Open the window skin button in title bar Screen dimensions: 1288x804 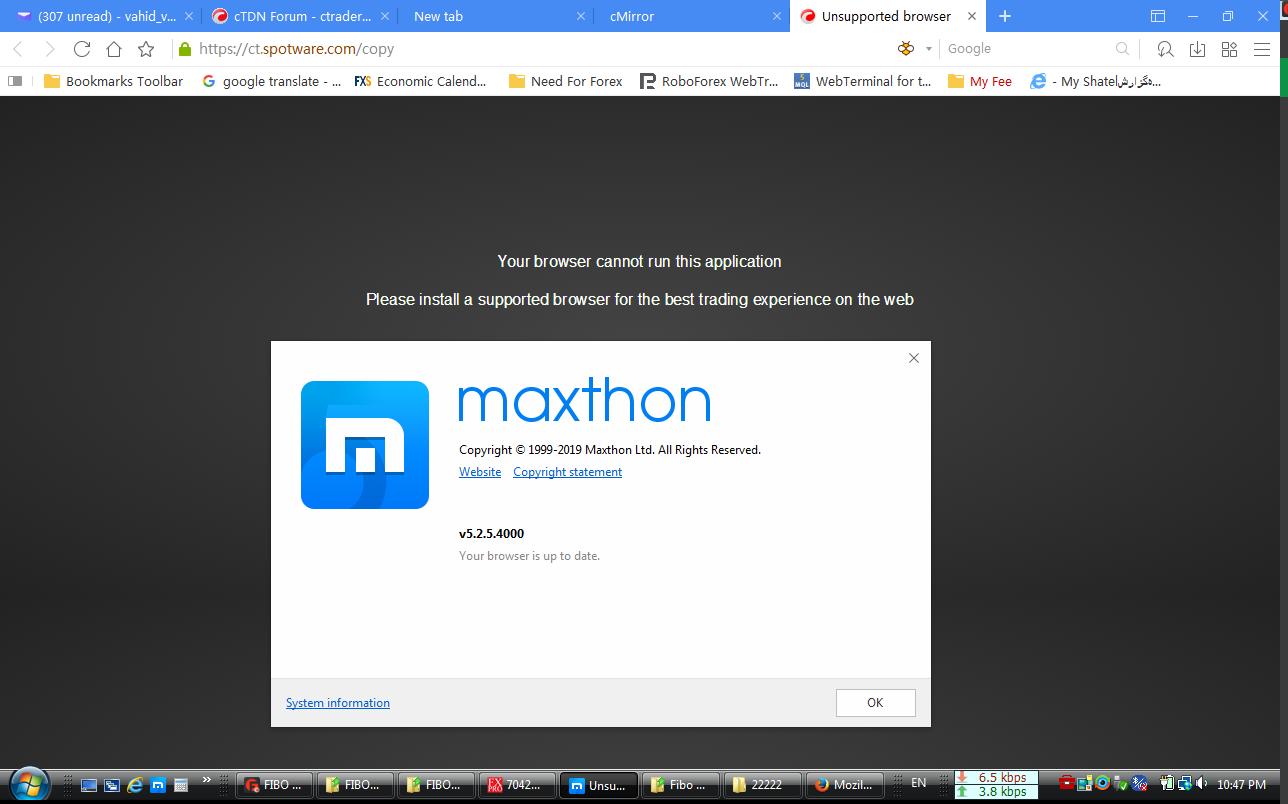coord(1158,16)
